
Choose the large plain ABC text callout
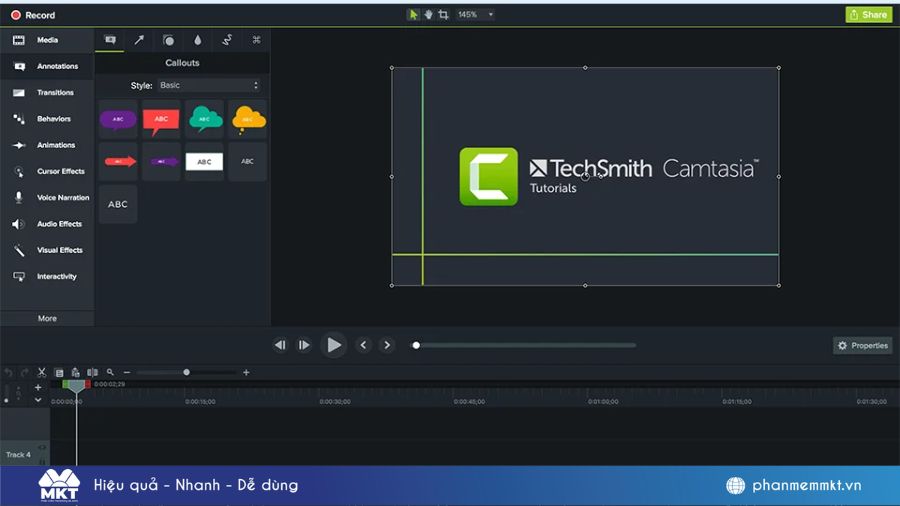(118, 204)
